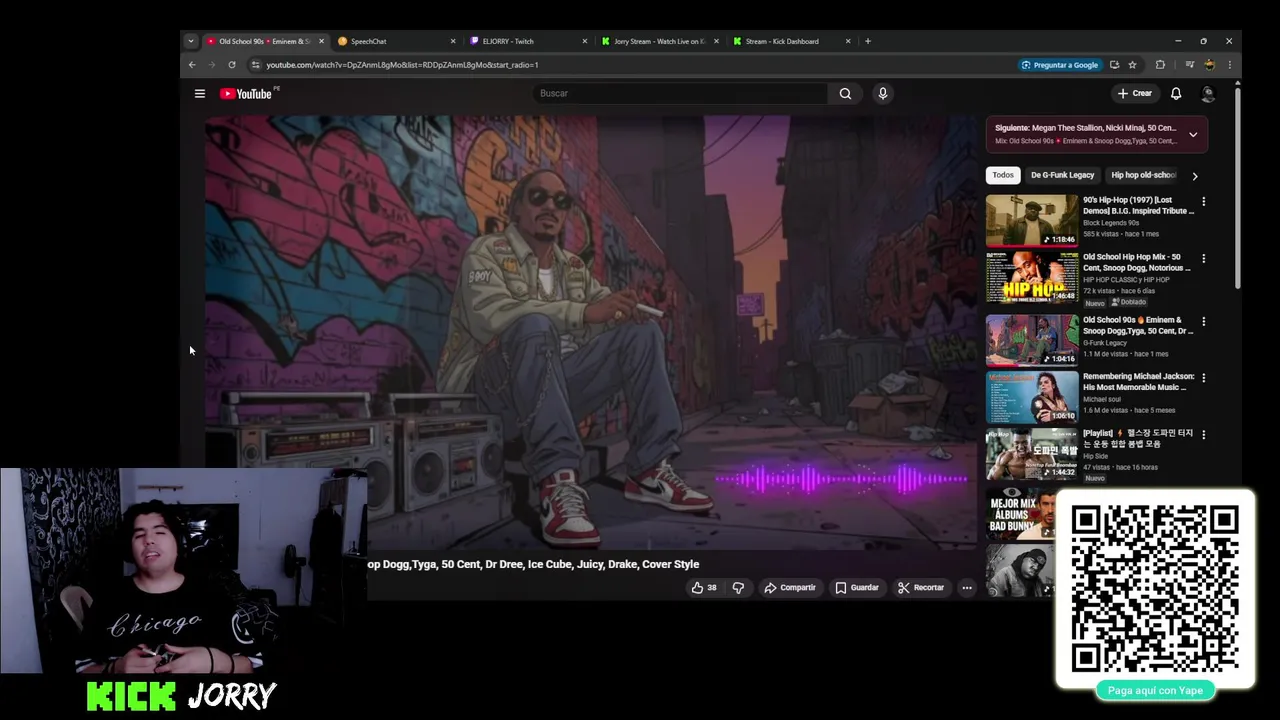Show more filter chips with right arrow
Viewport: 1280px width, 720px height.
click(1194, 176)
